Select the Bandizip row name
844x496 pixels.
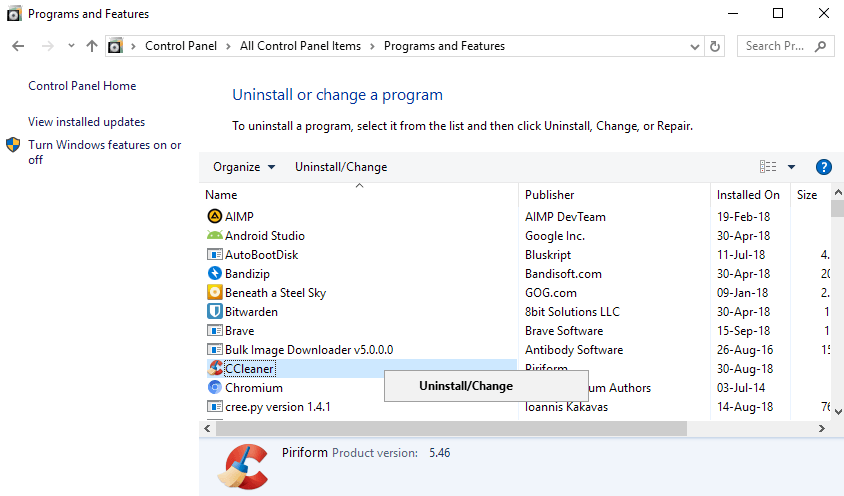247,274
